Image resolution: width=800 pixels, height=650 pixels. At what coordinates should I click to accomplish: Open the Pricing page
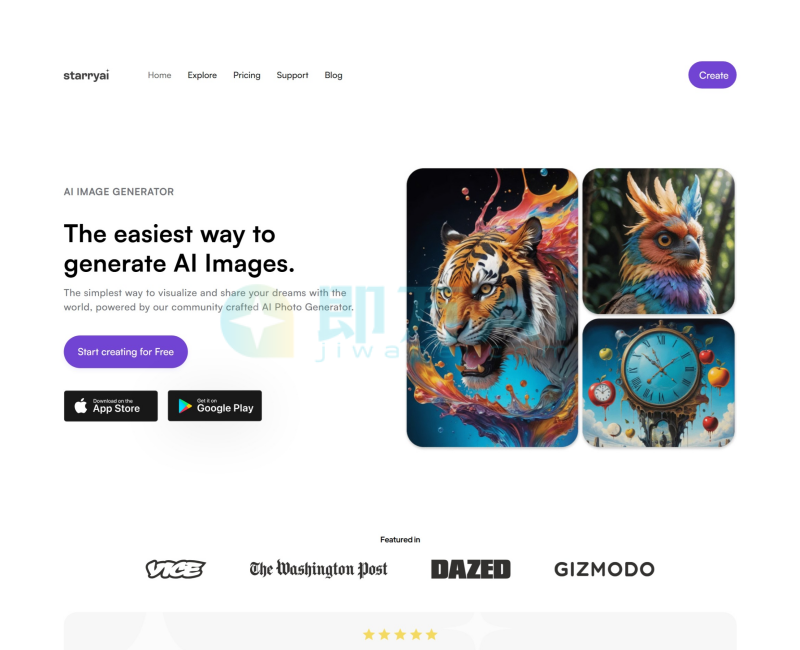point(246,75)
